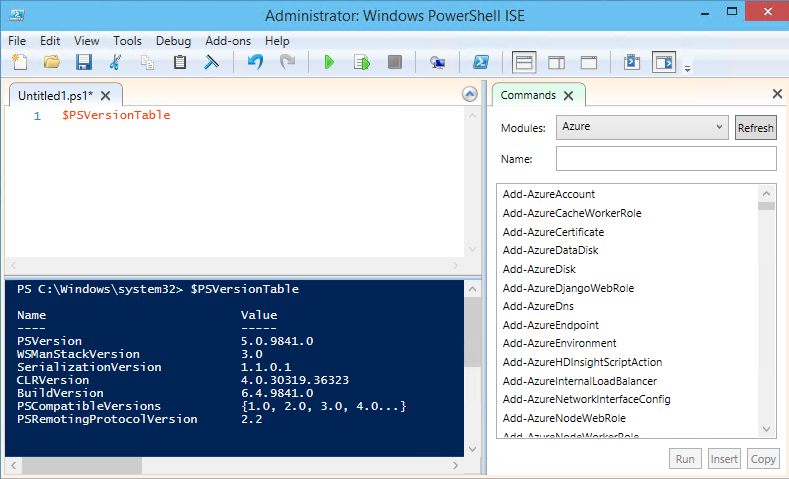Open Edit menu

point(50,41)
